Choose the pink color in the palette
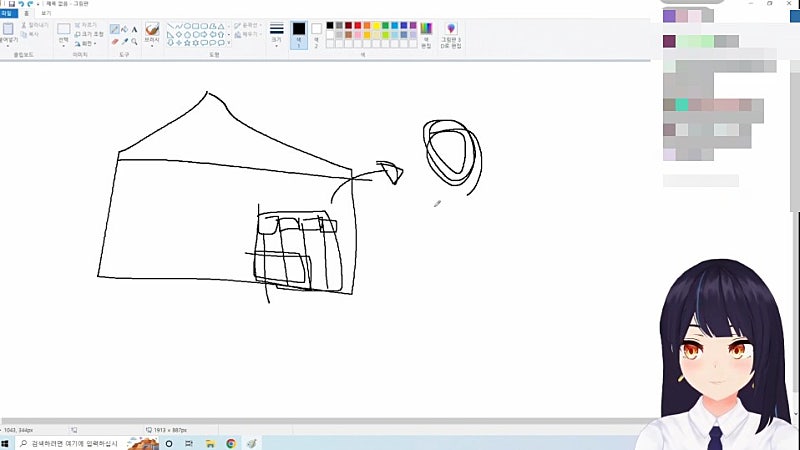This screenshot has height=450, width=800. click(x=358, y=35)
